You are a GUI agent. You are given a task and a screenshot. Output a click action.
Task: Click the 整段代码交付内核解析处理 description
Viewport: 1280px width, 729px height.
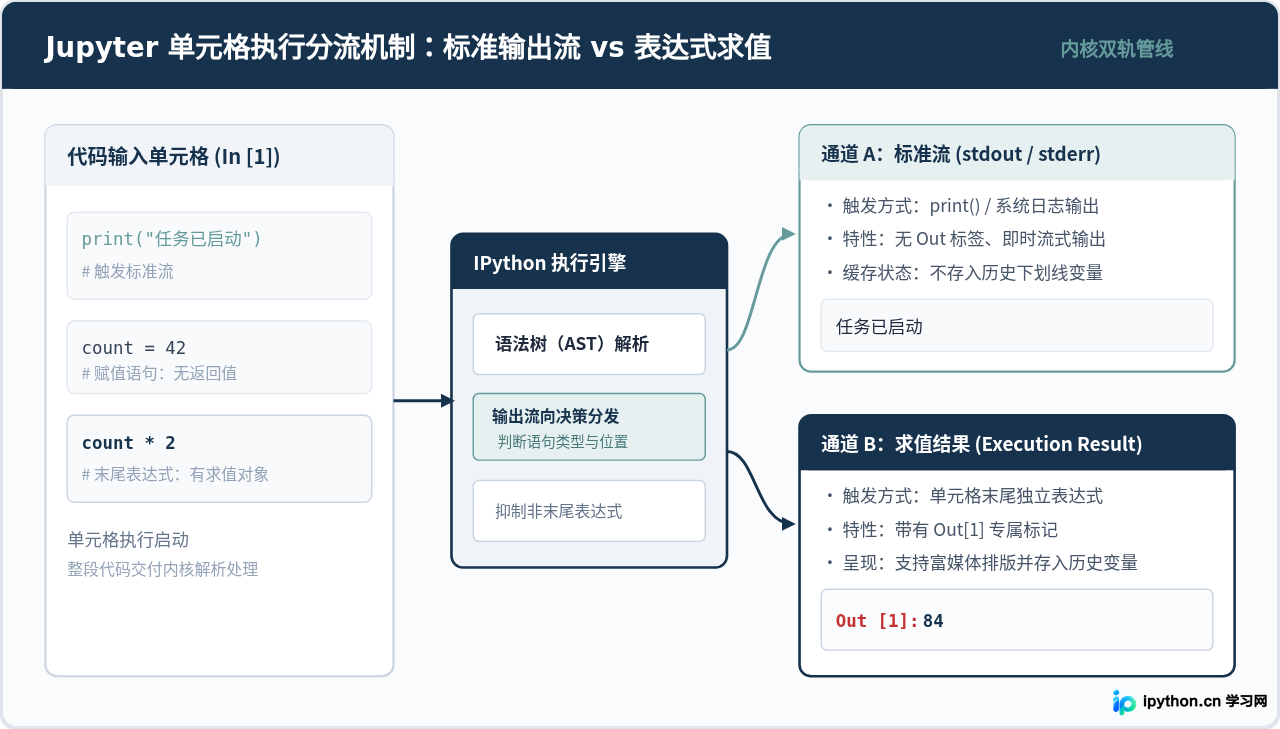click(163, 569)
